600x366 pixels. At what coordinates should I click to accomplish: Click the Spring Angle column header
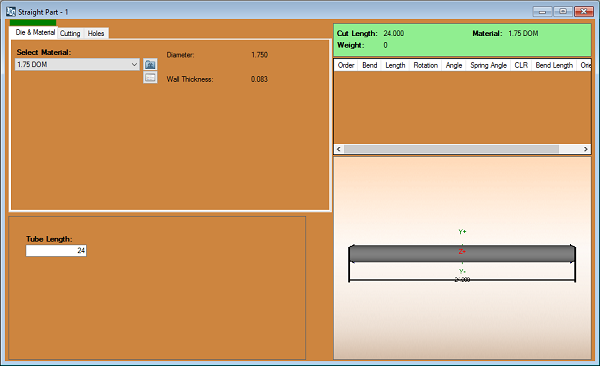click(488, 65)
